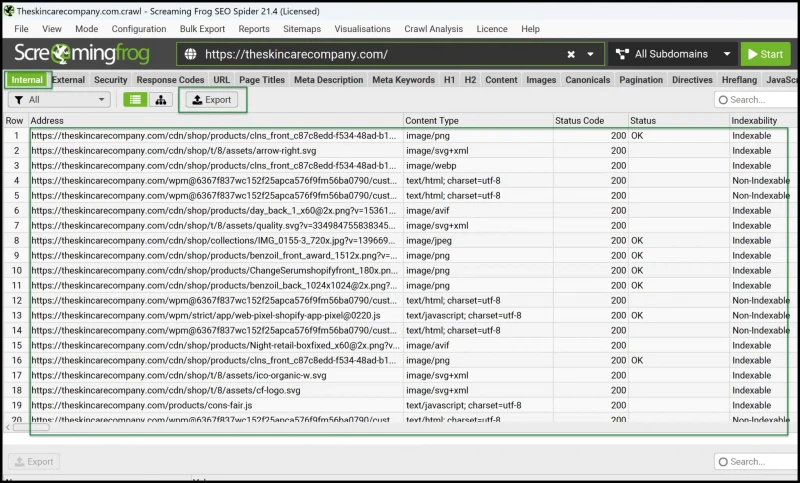Open the Crawl Analysis menu
This screenshot has width=800, height=483.
click(x=433, y=29)
